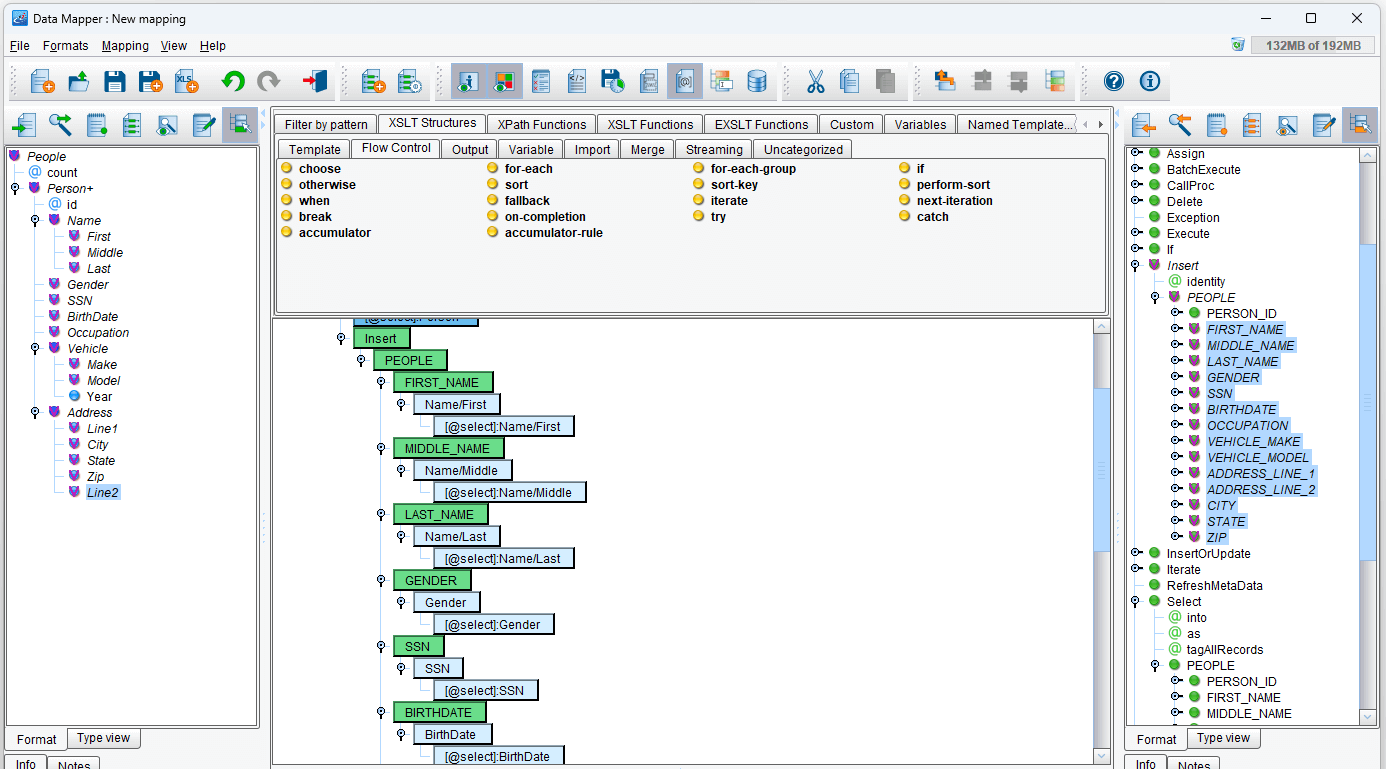Select the perform-sort XSLT structure

click(954, 185)
